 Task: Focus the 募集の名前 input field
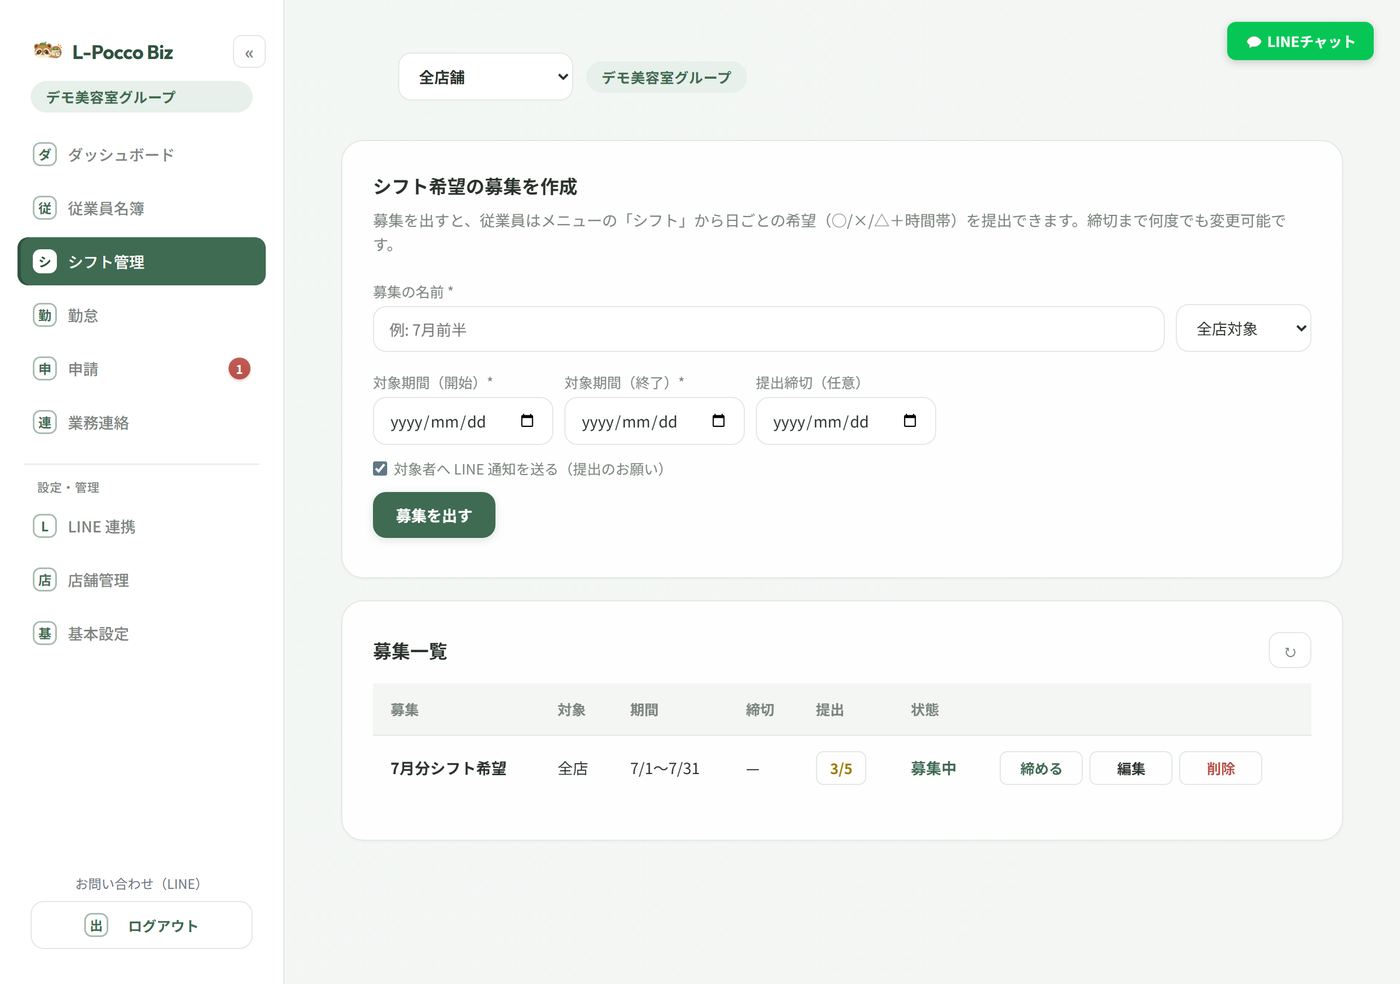[x=768, y=329]
